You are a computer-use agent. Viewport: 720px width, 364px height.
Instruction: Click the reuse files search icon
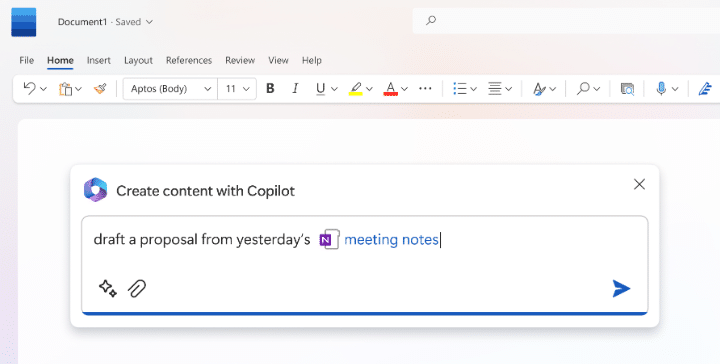pyautogui.click(x=627, y=89)
